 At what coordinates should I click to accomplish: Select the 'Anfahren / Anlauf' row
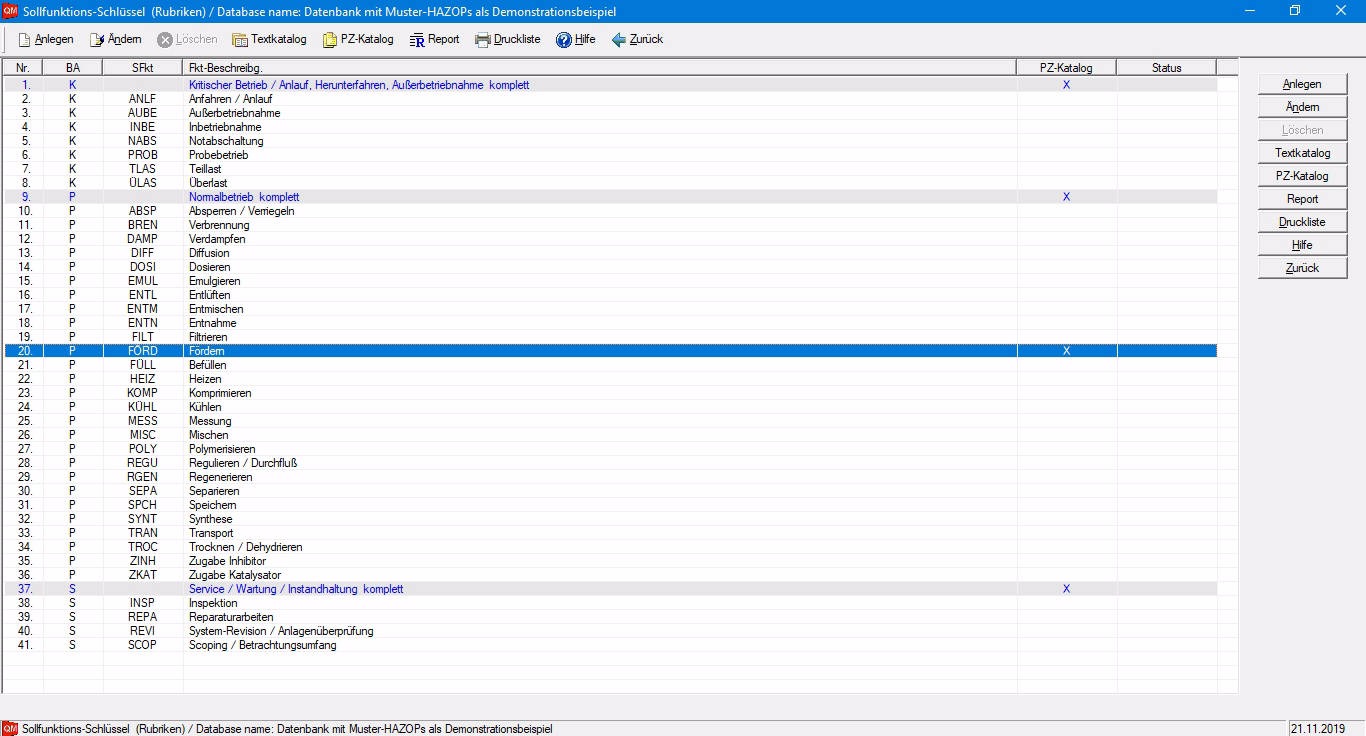point(610,99)
